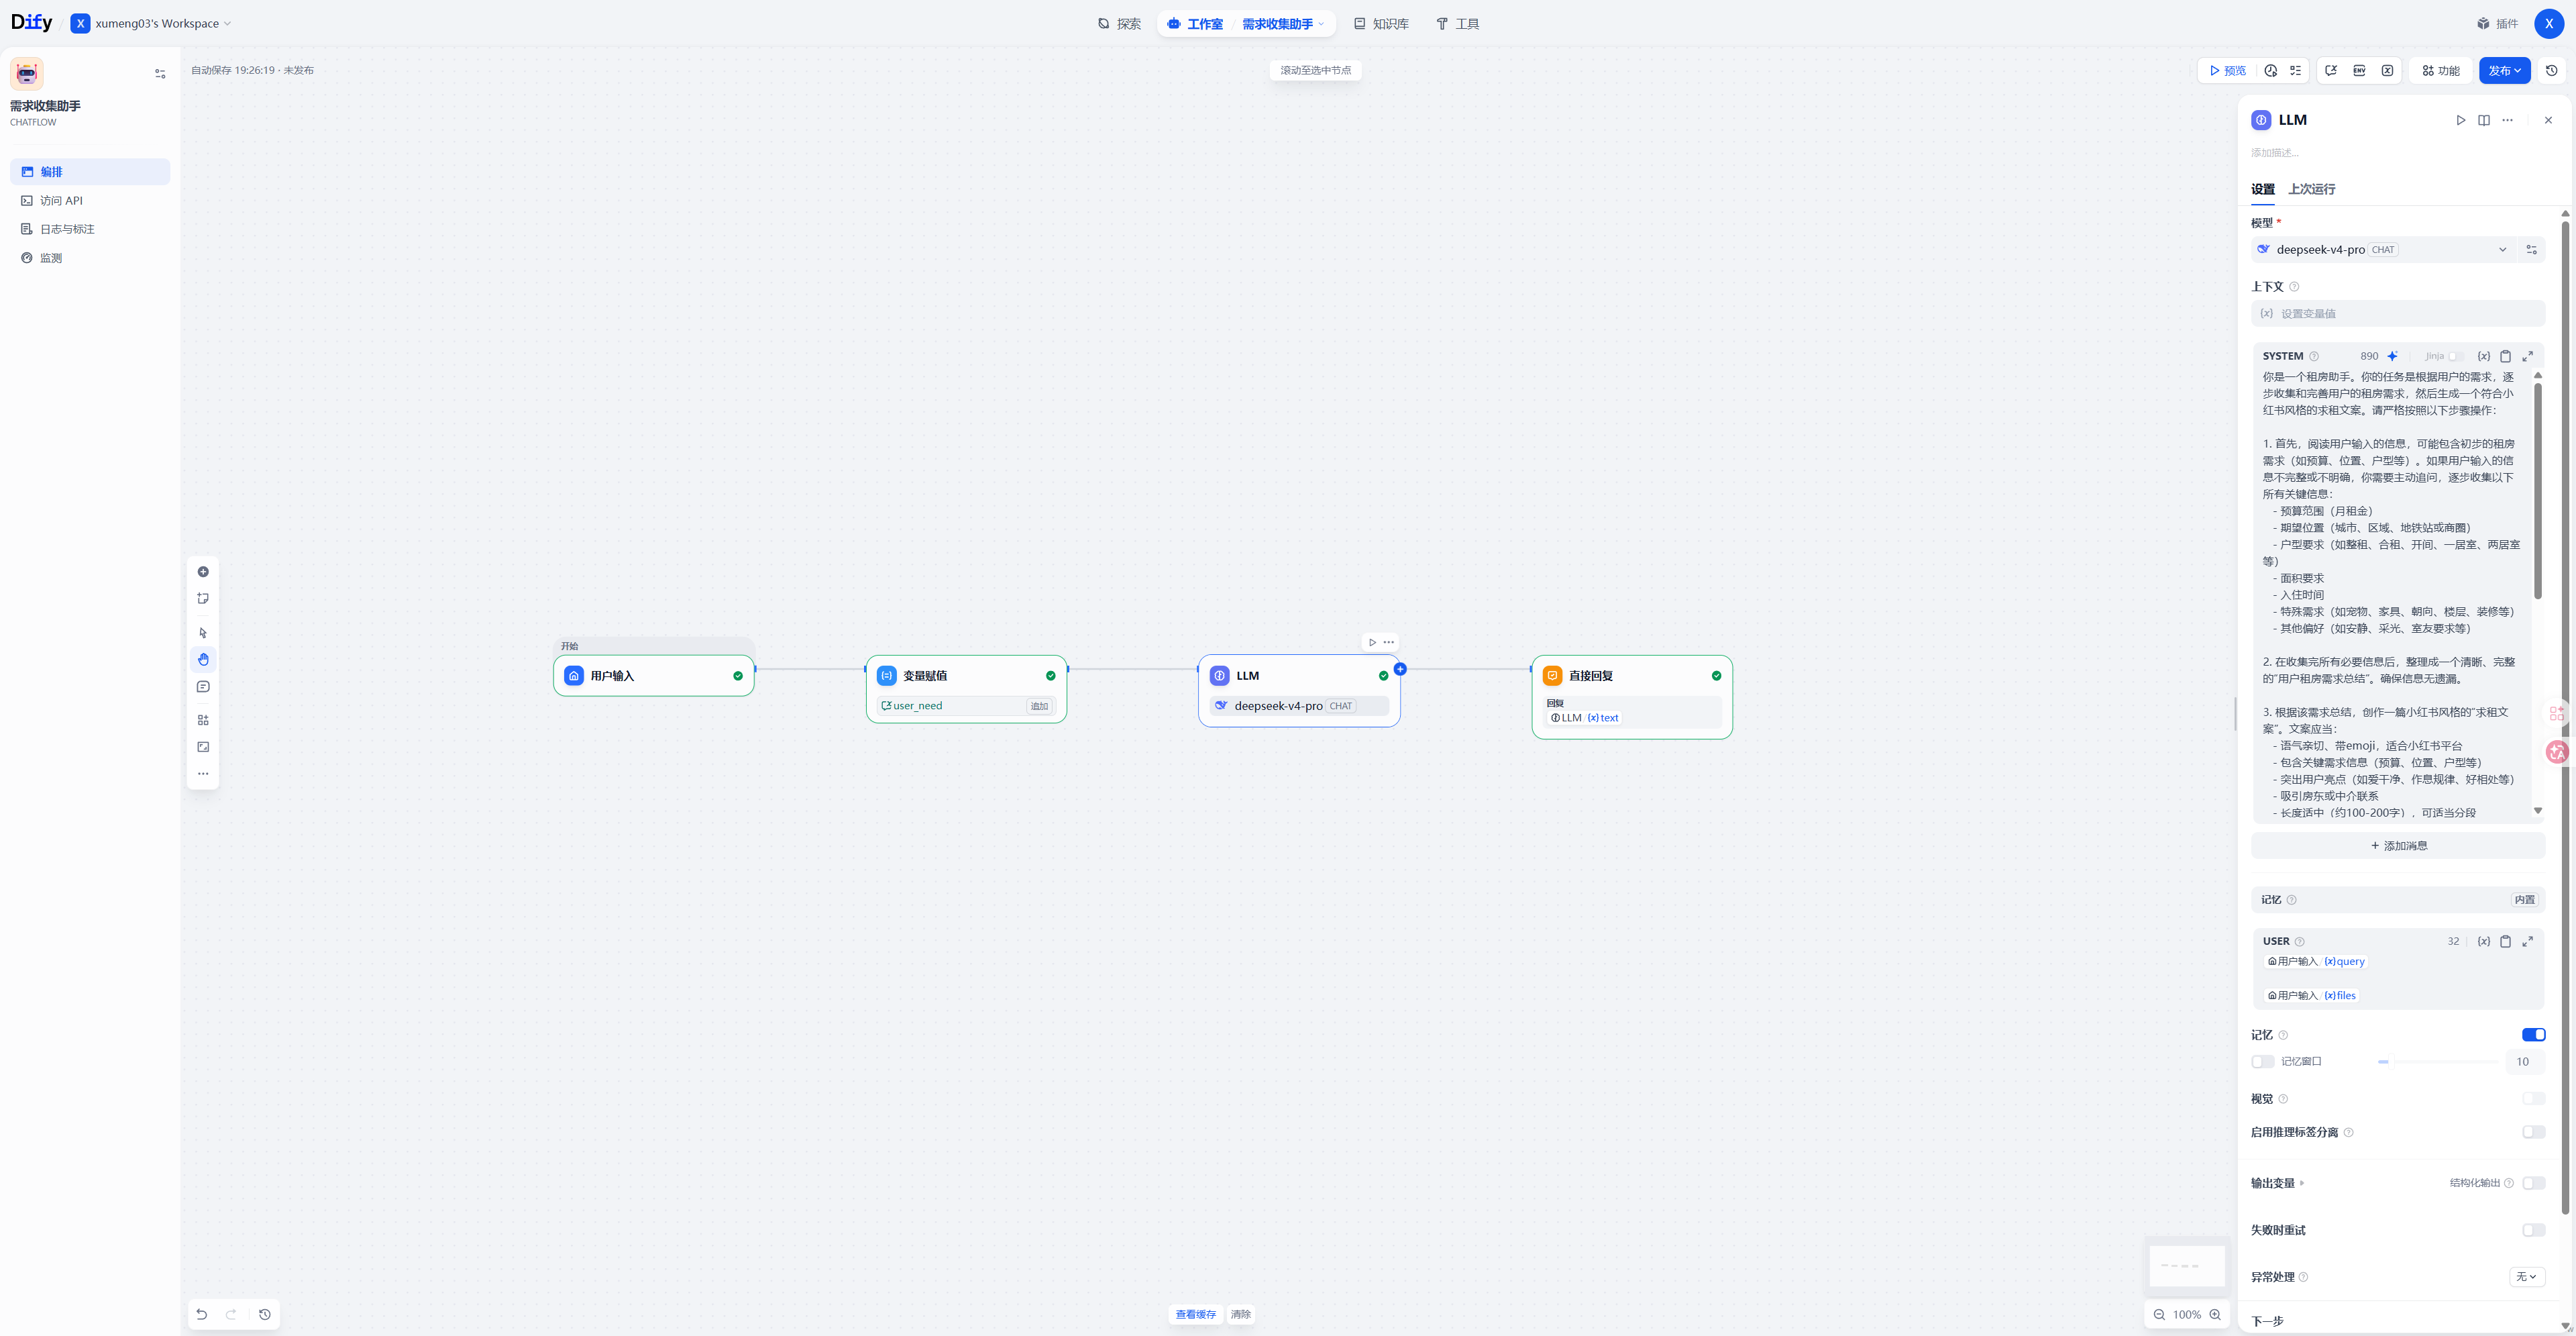The image size is (2576, 1336).
Task: Copy the SYSTEM prompt with clipboard icon
Action: pyautogui.click(x=2505, y=356)
